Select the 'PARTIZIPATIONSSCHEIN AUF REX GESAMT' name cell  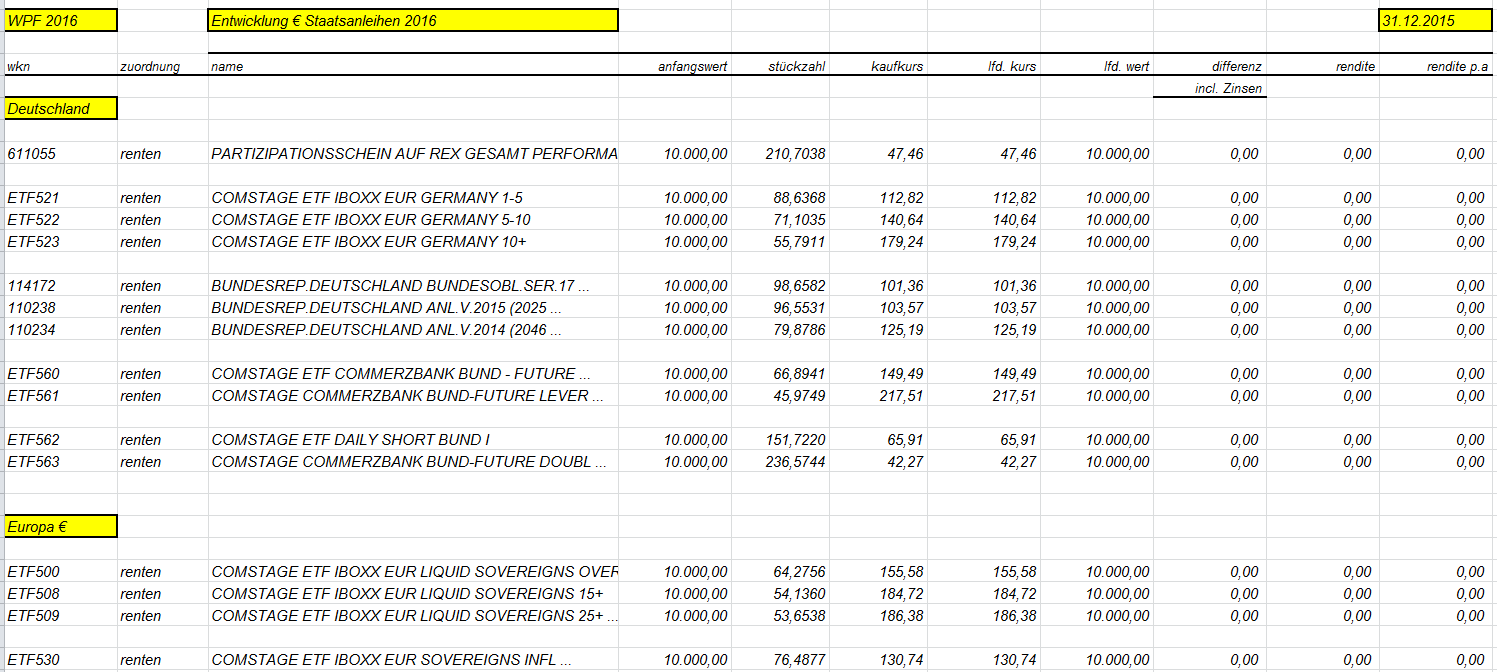pos(414,154)
